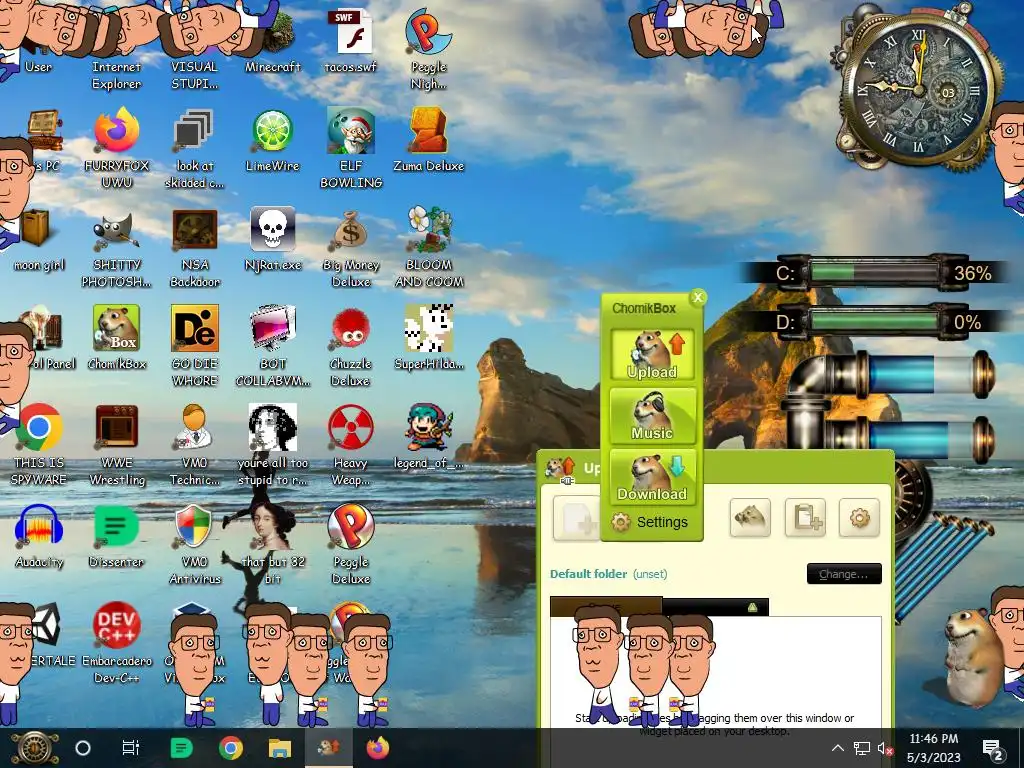Open the green Dissenter icon on the taskbar

pyautogui.click(x=181, y=748)
